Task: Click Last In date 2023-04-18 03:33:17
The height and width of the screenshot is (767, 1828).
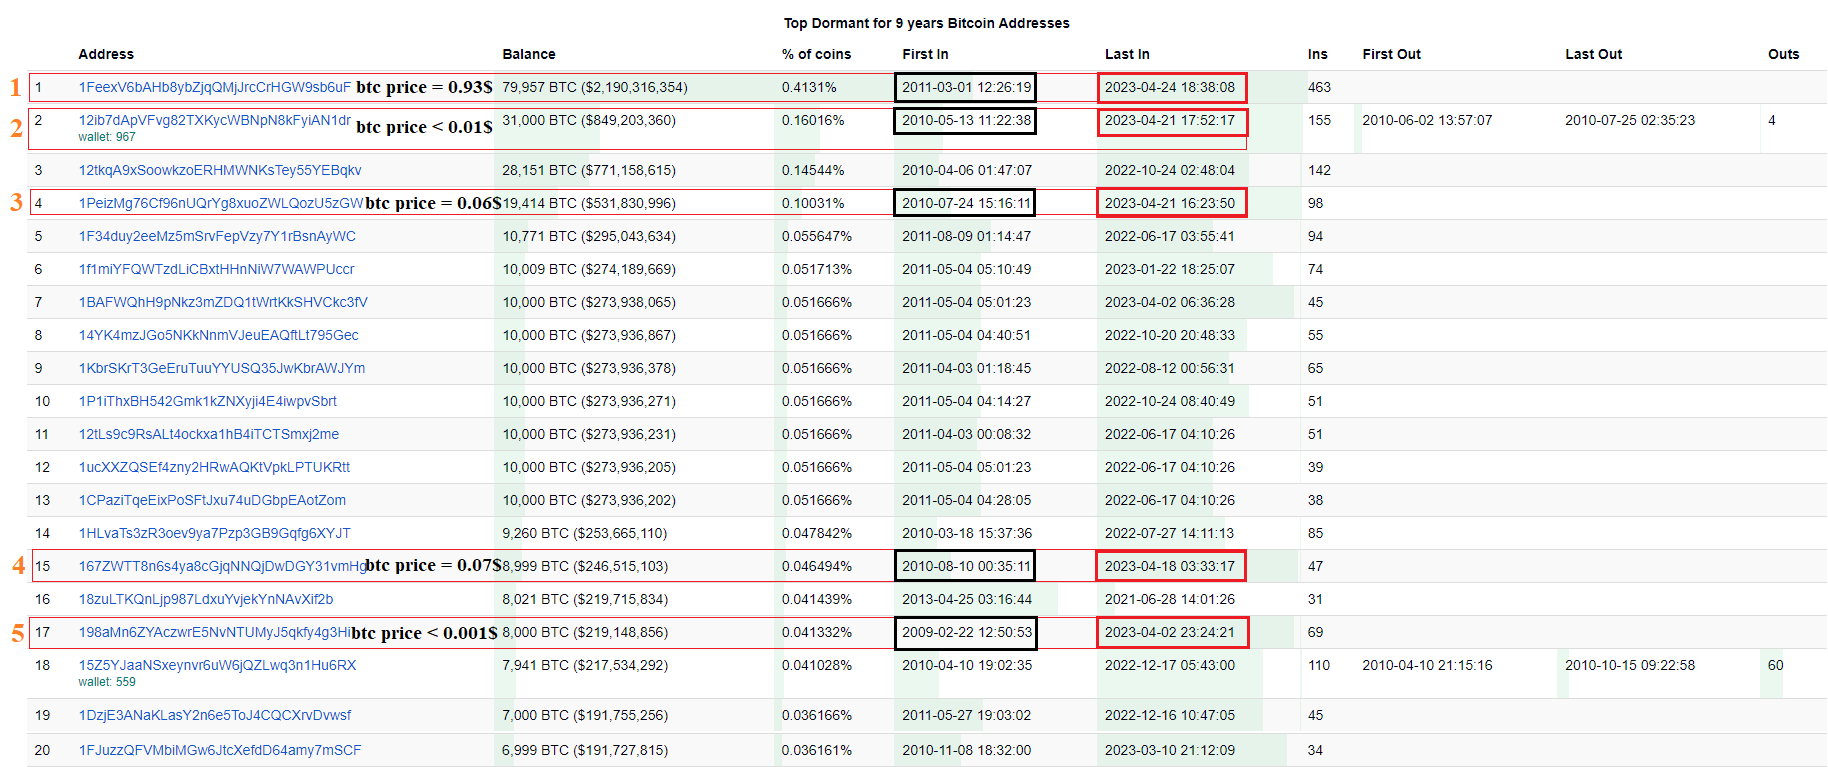Action: (1170, 566)
